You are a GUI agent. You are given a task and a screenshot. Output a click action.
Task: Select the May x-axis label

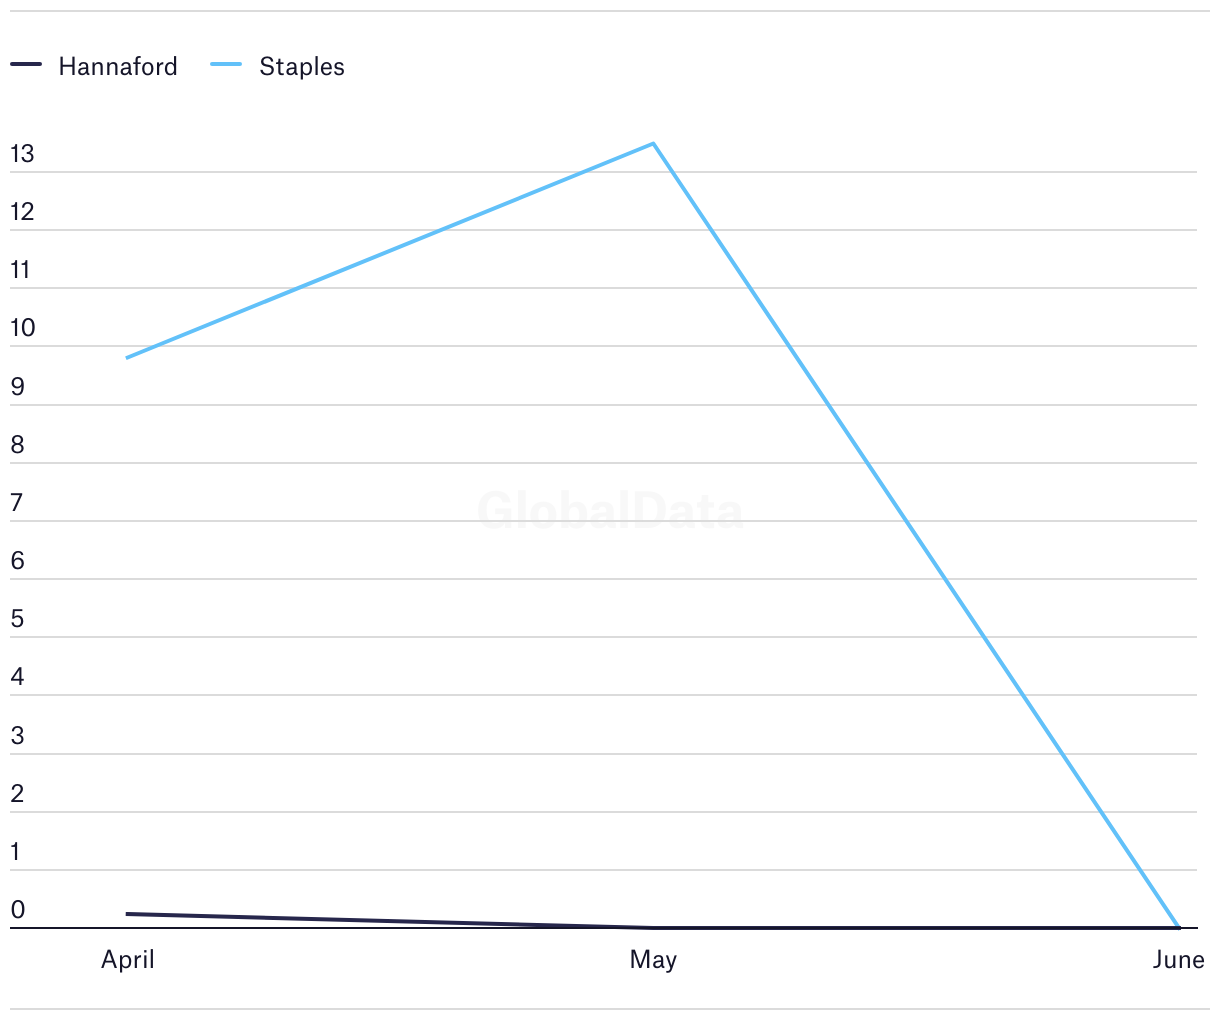(x=654, y=960)
